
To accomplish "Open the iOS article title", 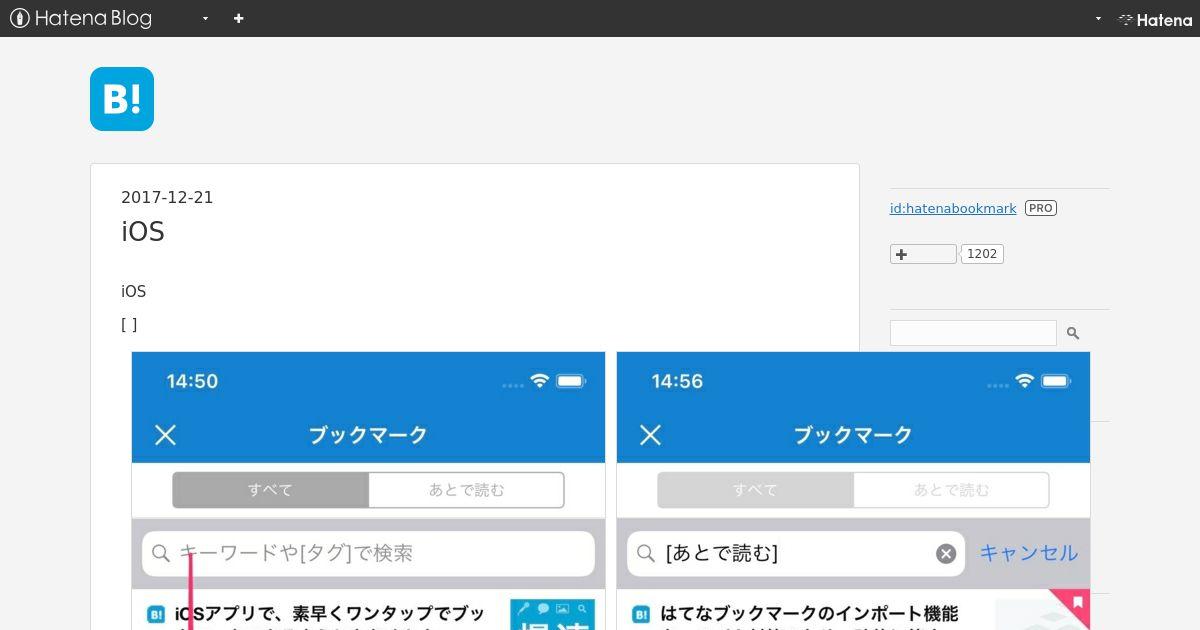I will (143, 232).
